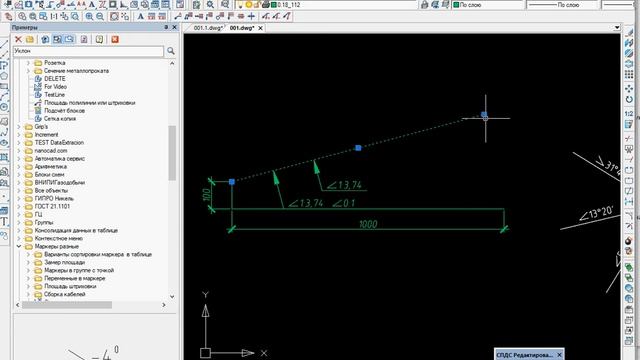Close the 001.dwg document tab
Viewport: 640px width, 360px height.
pyautogui.click(x=260, y=28)
